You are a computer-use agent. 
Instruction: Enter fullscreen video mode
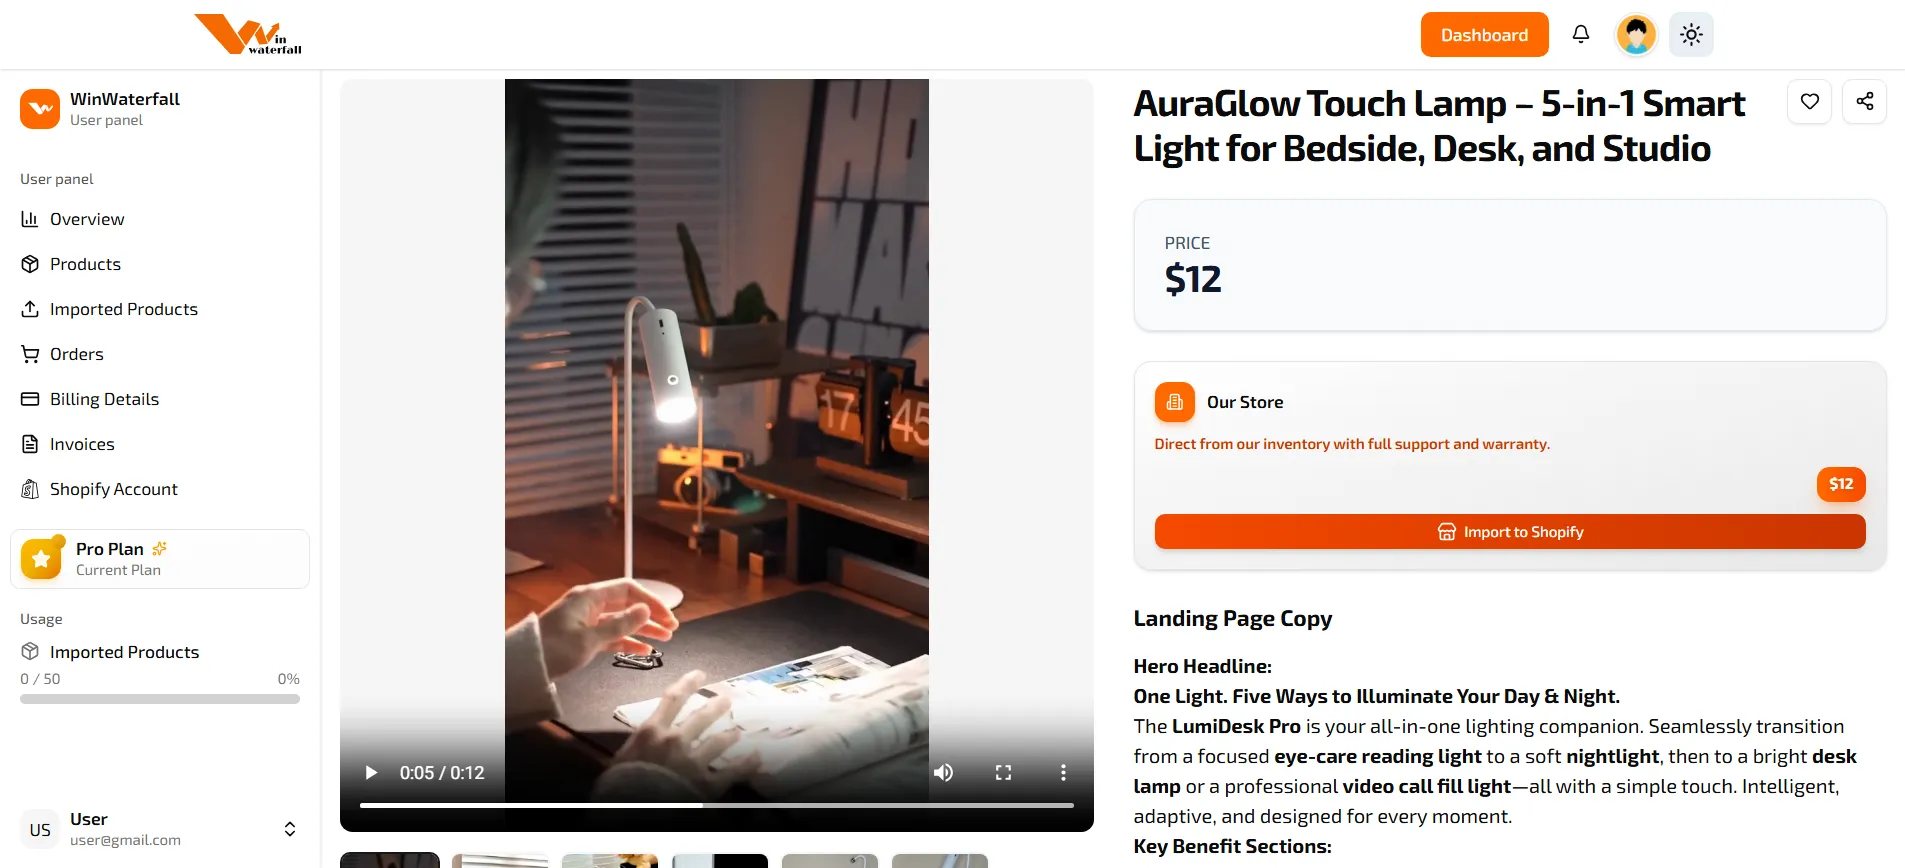(1003, 772)
